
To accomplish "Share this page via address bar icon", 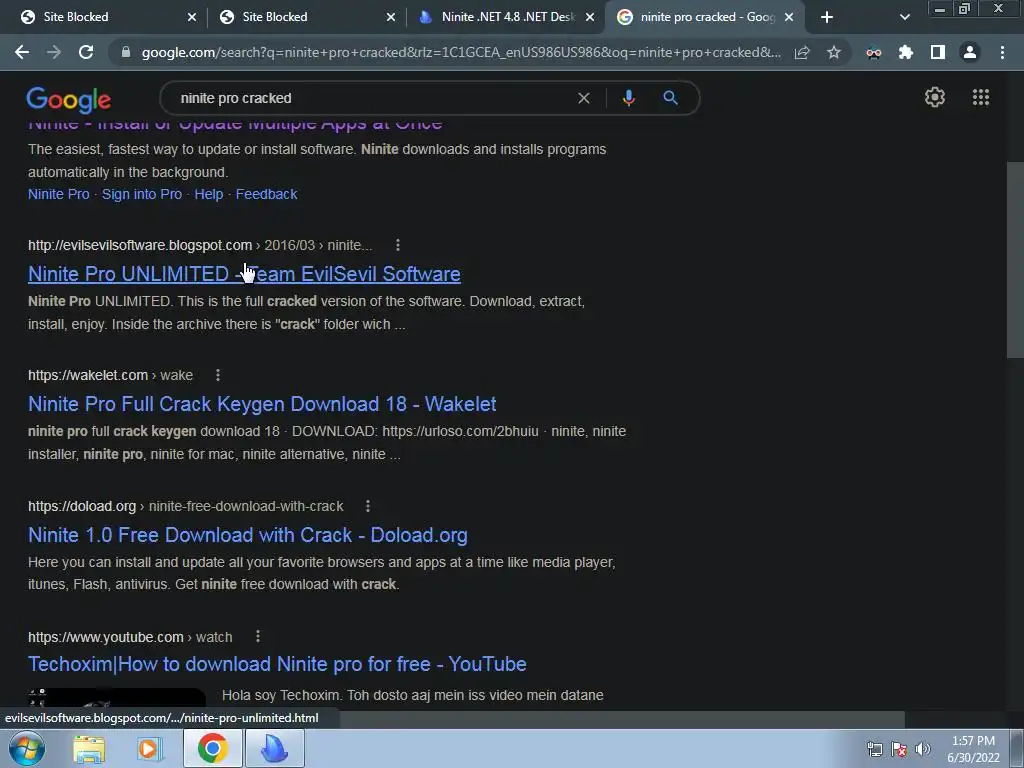I will [x=801, y=52].
